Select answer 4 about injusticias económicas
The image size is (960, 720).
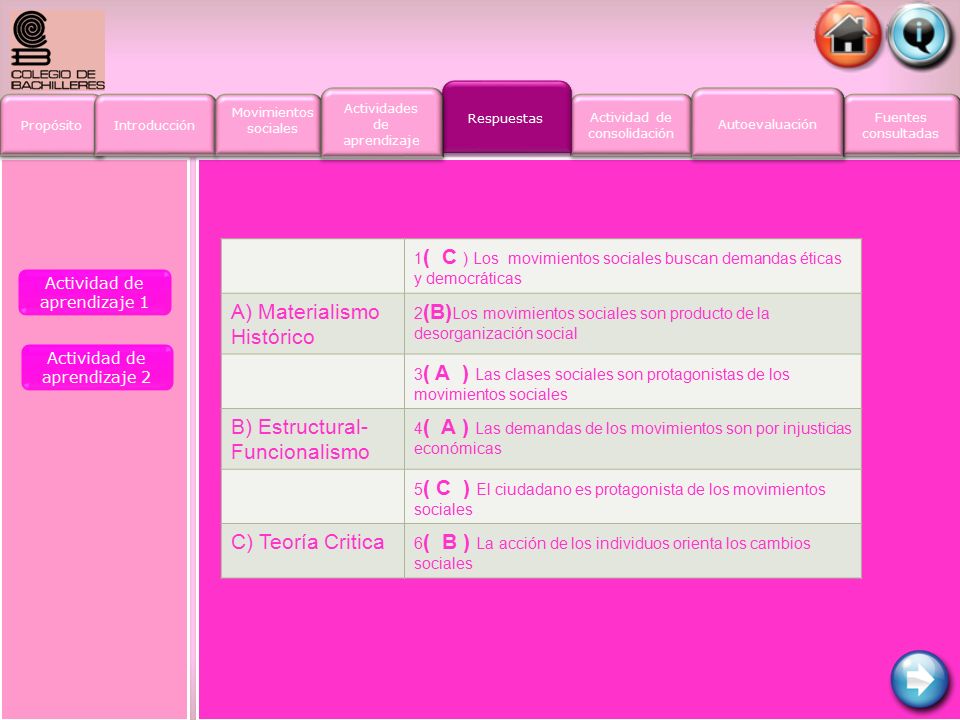632,439
